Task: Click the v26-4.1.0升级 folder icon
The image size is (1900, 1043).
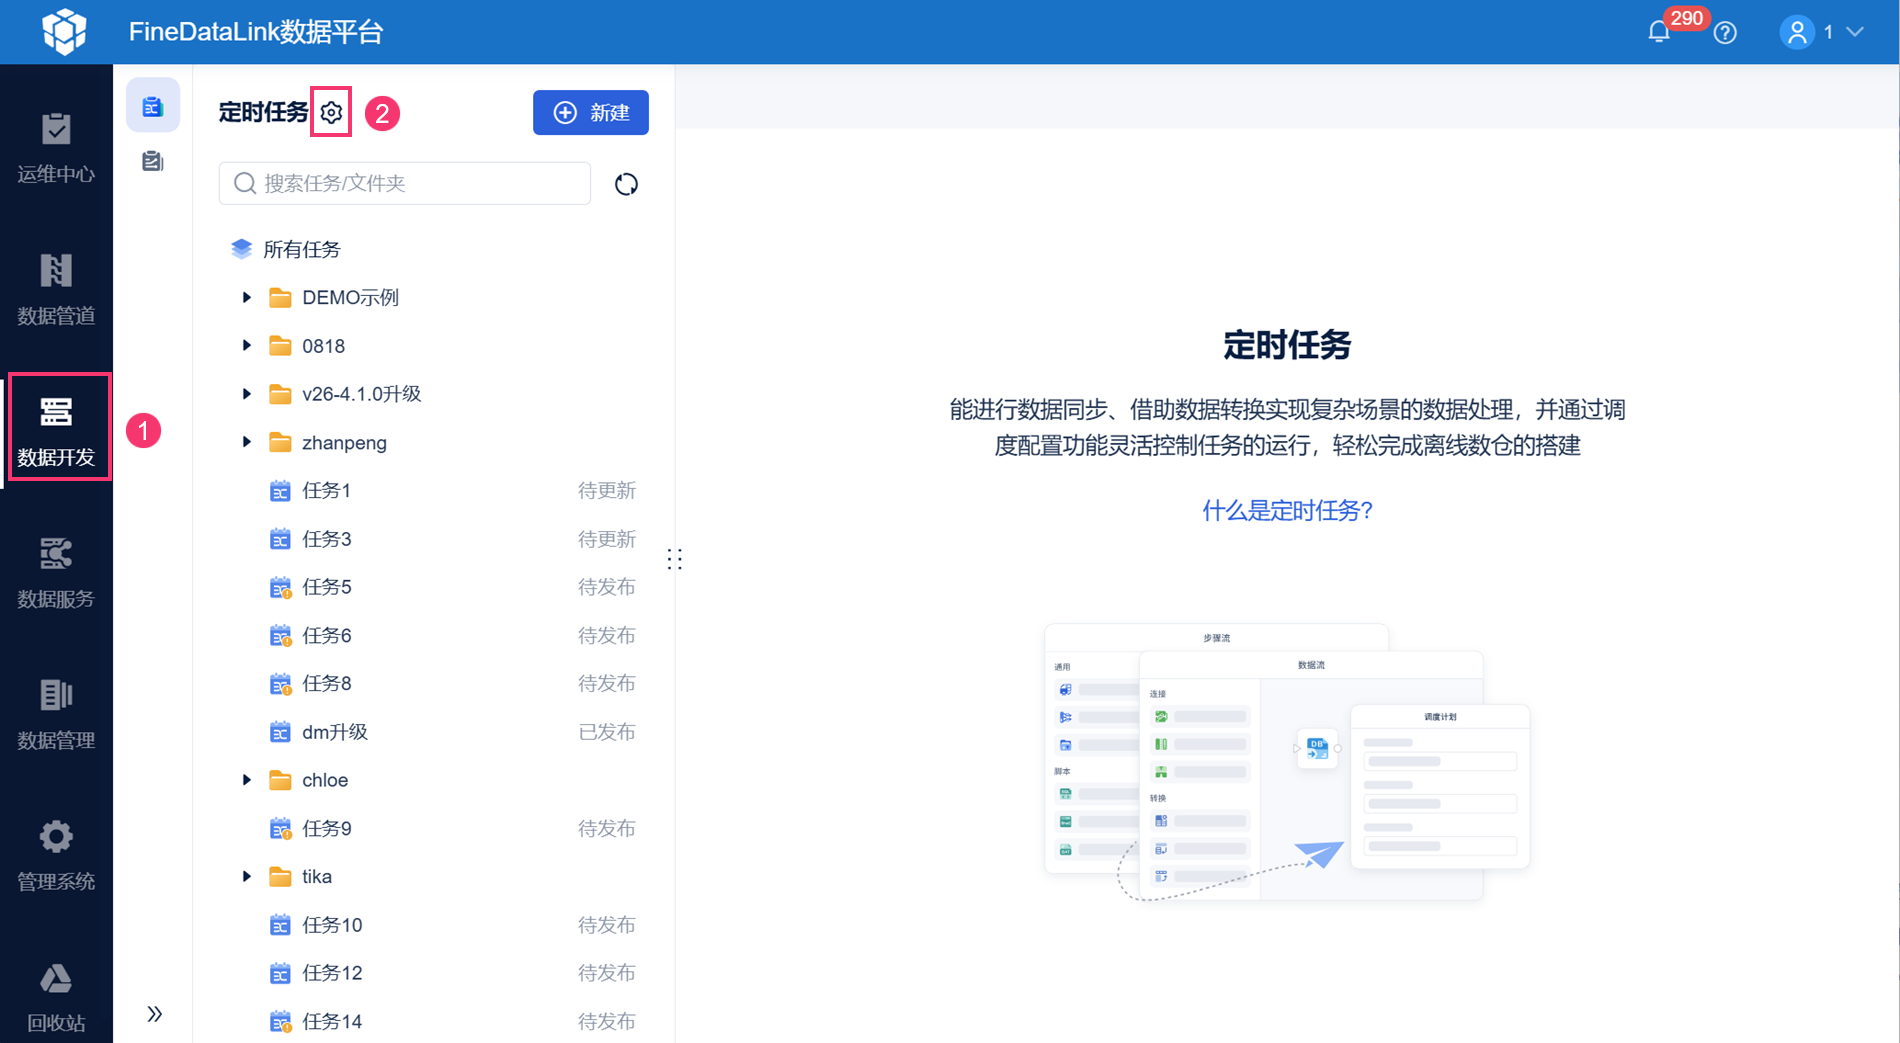Action: point(280,394)
